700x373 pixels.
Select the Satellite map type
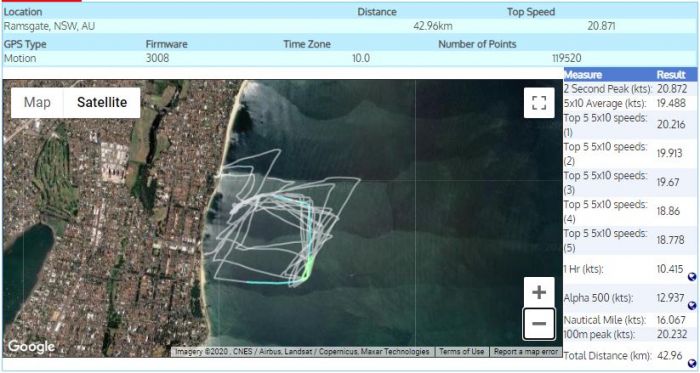102,103
